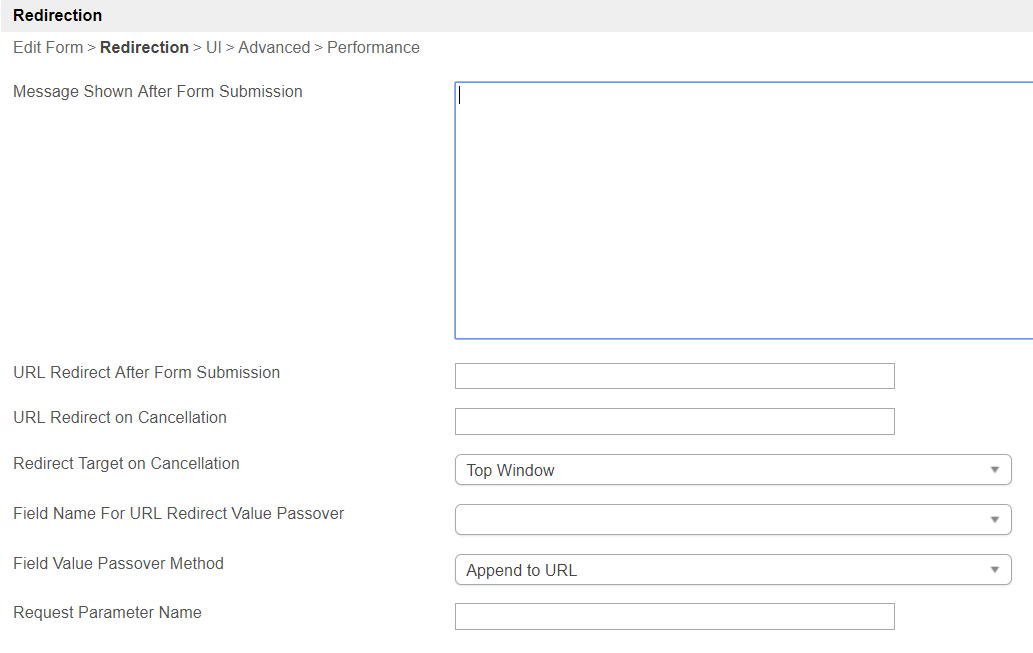Click the Redirect Target on Cancellation label
The height and width of the screenshot is (653, 1033).
click(126, 464)
